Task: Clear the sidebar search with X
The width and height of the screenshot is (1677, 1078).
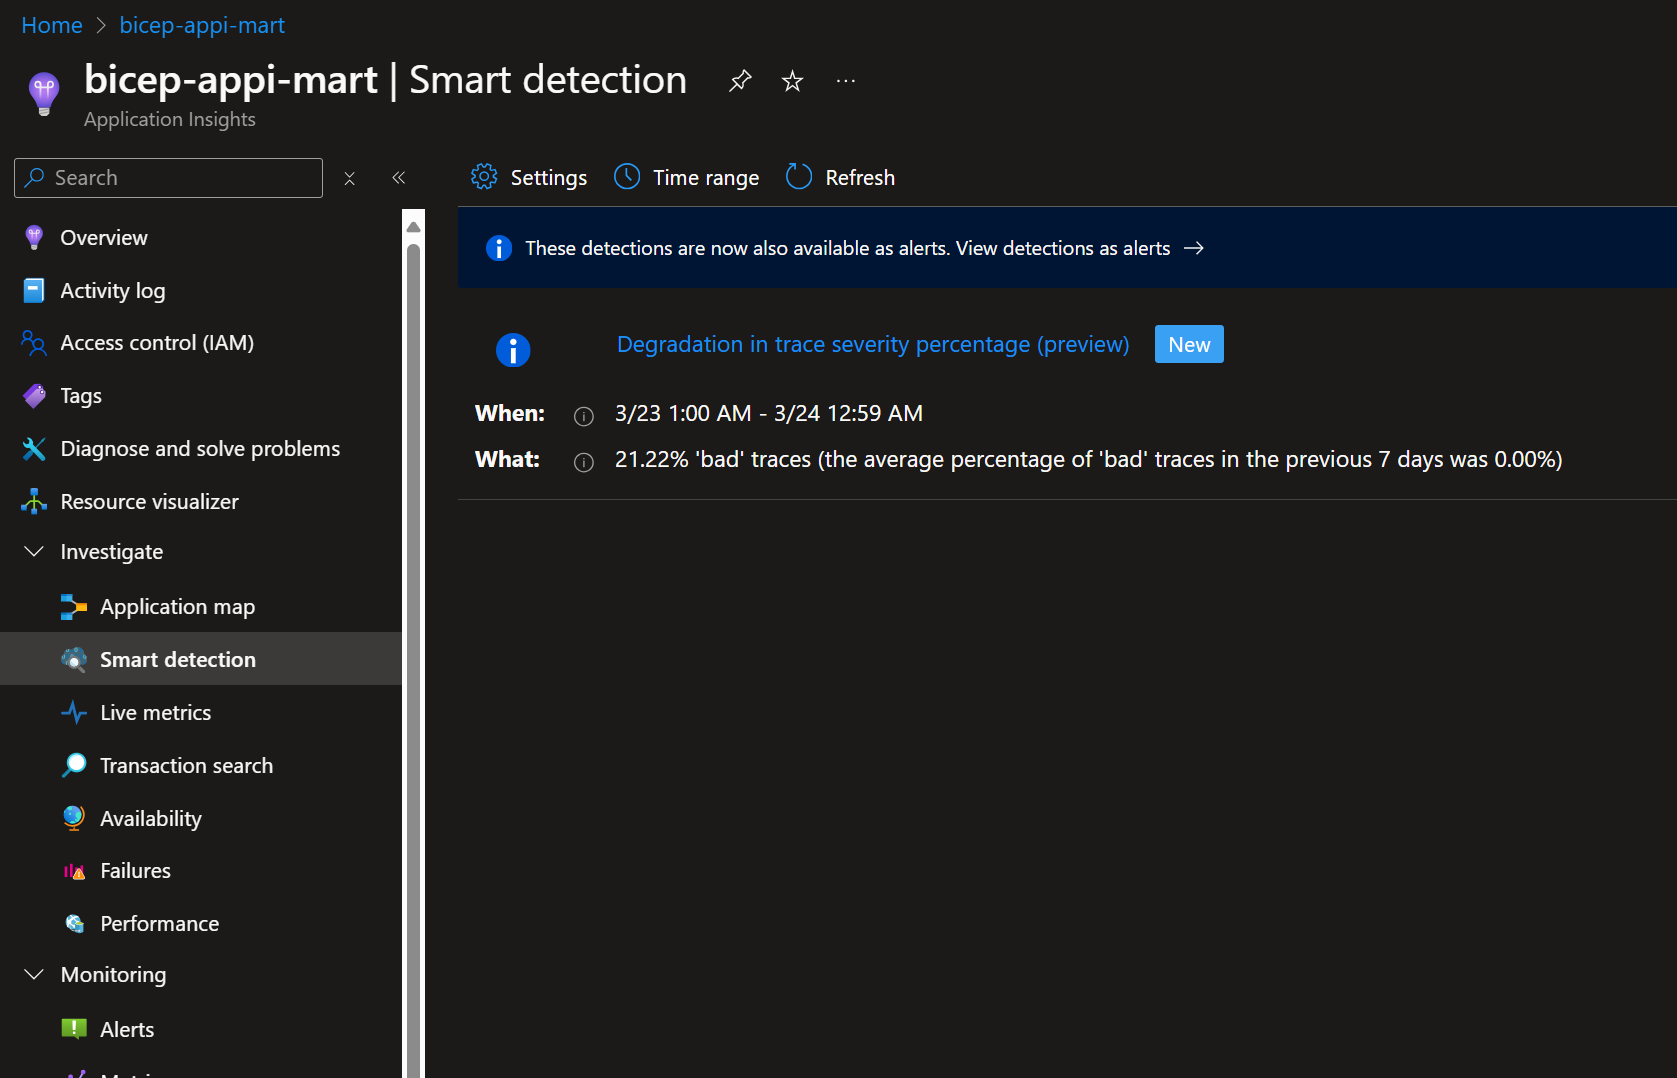Action: (350, 178)
